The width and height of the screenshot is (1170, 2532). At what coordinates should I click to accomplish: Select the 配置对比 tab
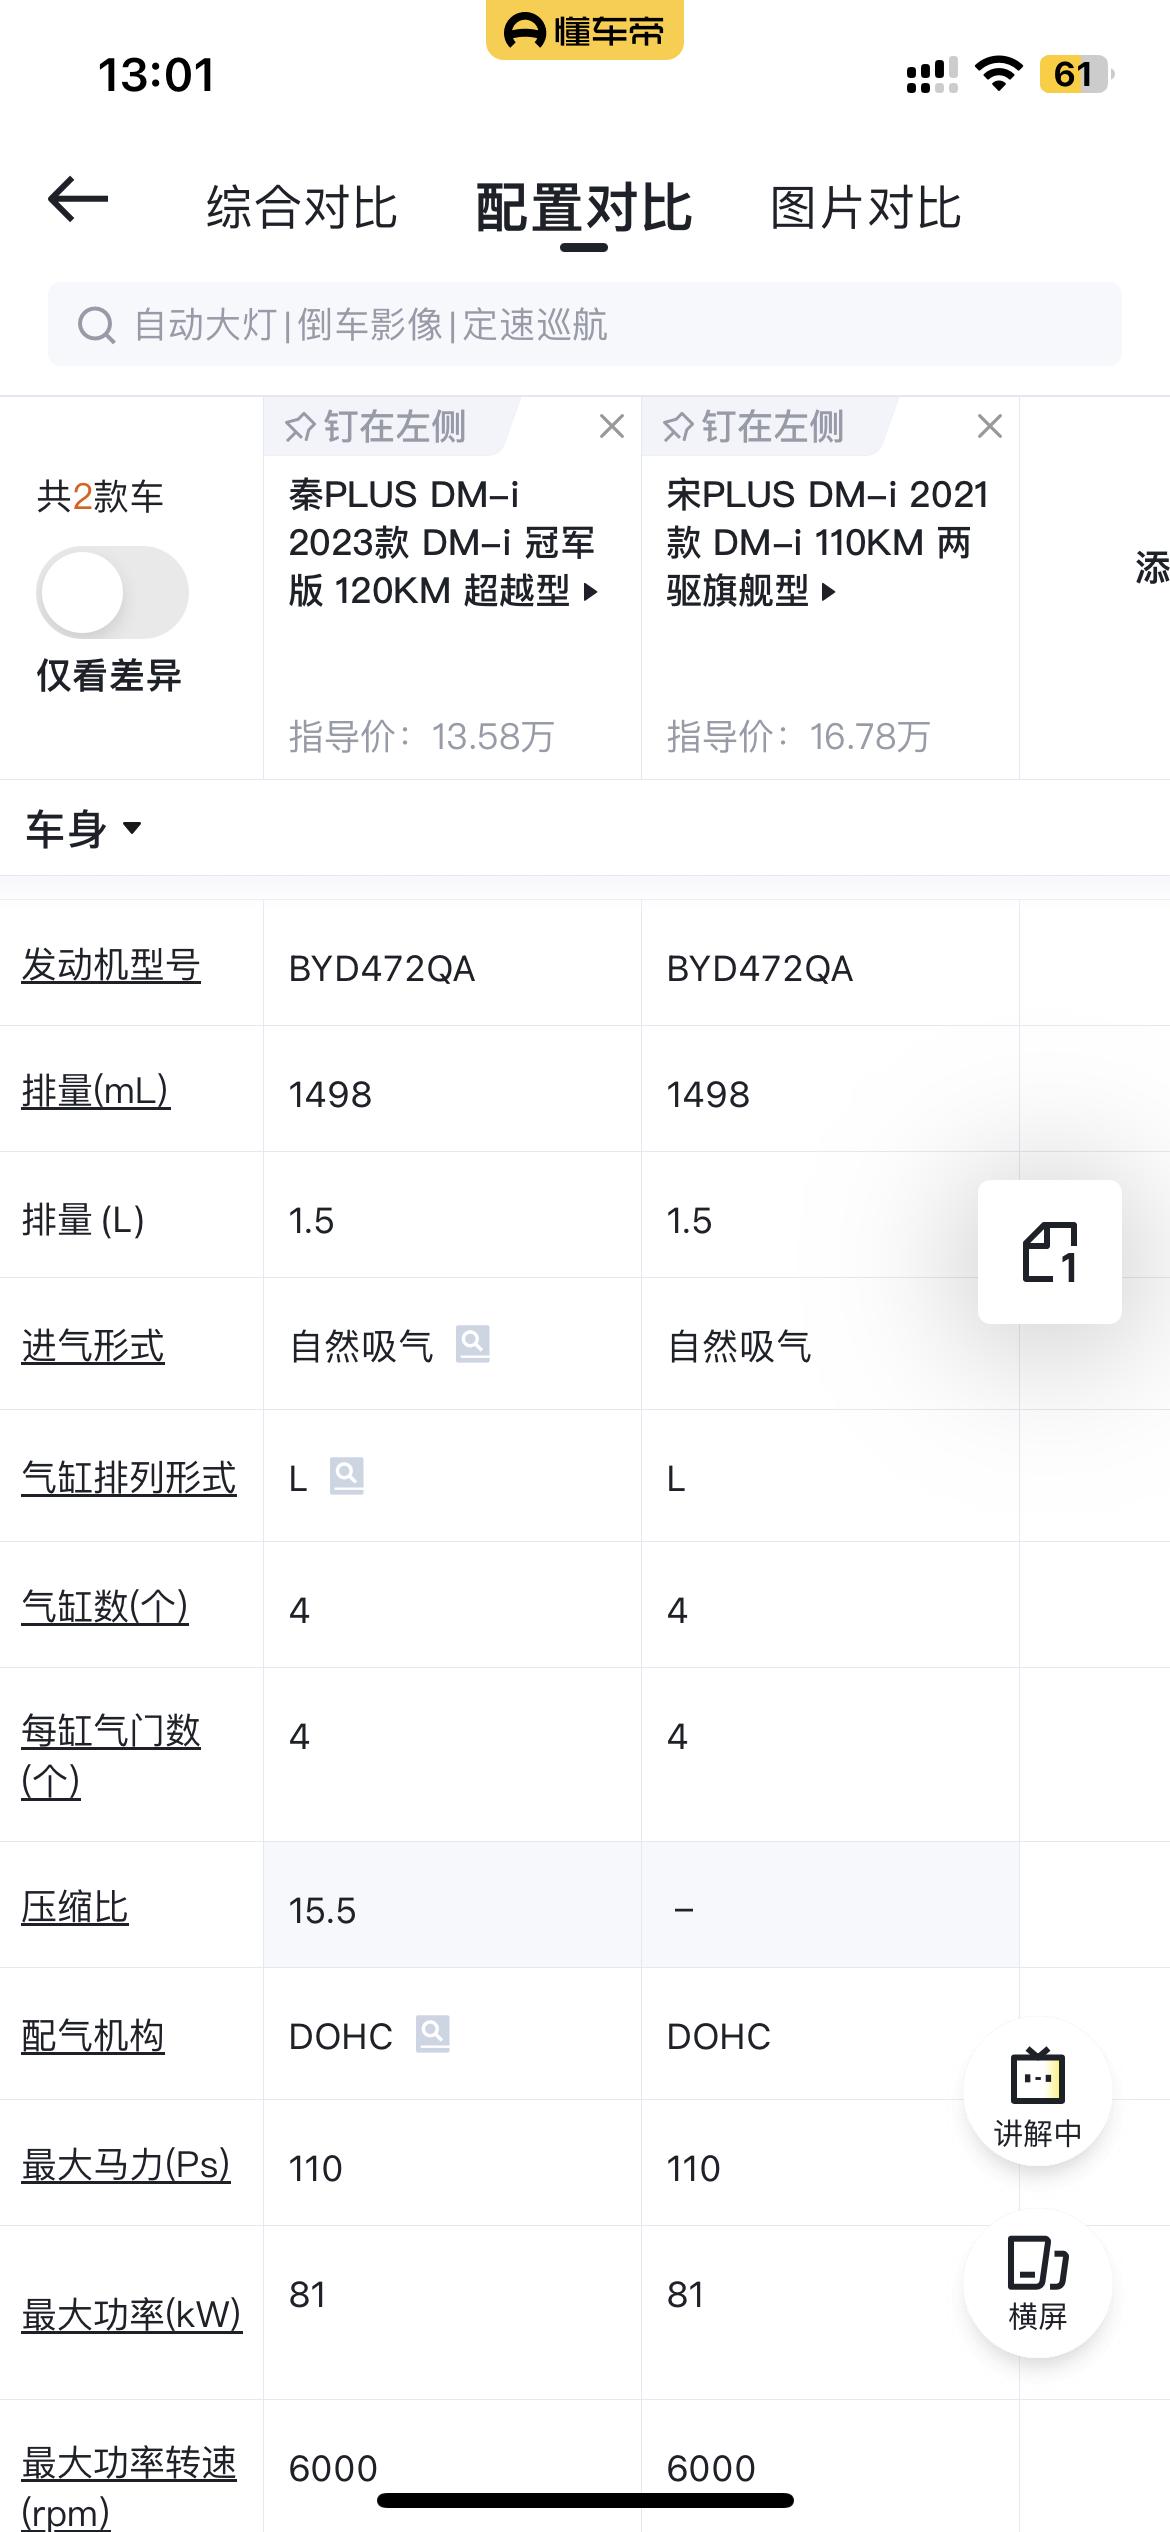point(584,208)
